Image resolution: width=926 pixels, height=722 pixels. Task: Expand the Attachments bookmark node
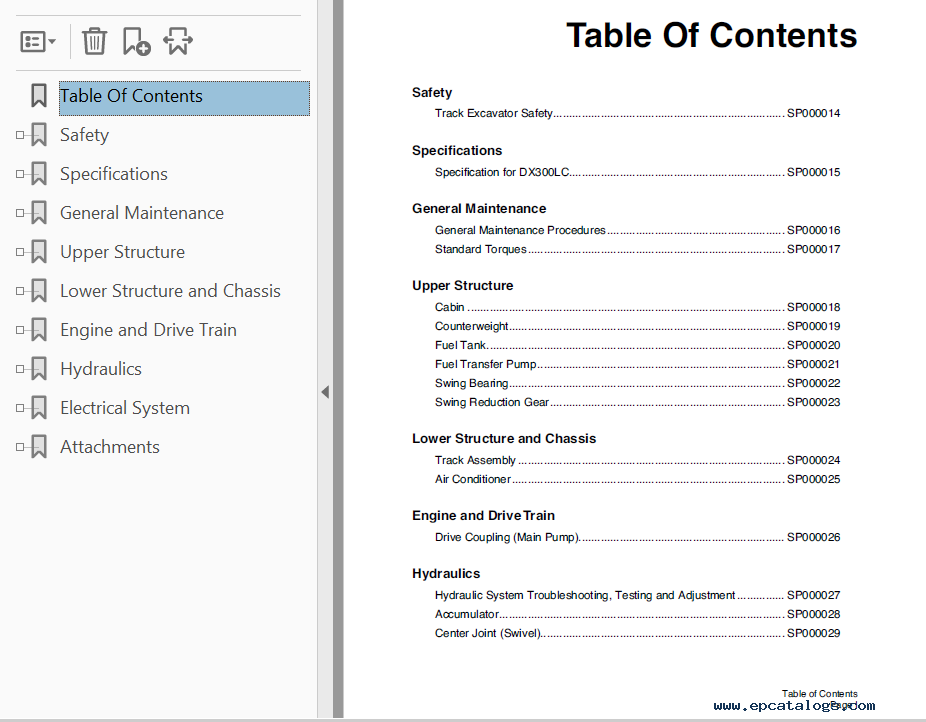[20, 447]
